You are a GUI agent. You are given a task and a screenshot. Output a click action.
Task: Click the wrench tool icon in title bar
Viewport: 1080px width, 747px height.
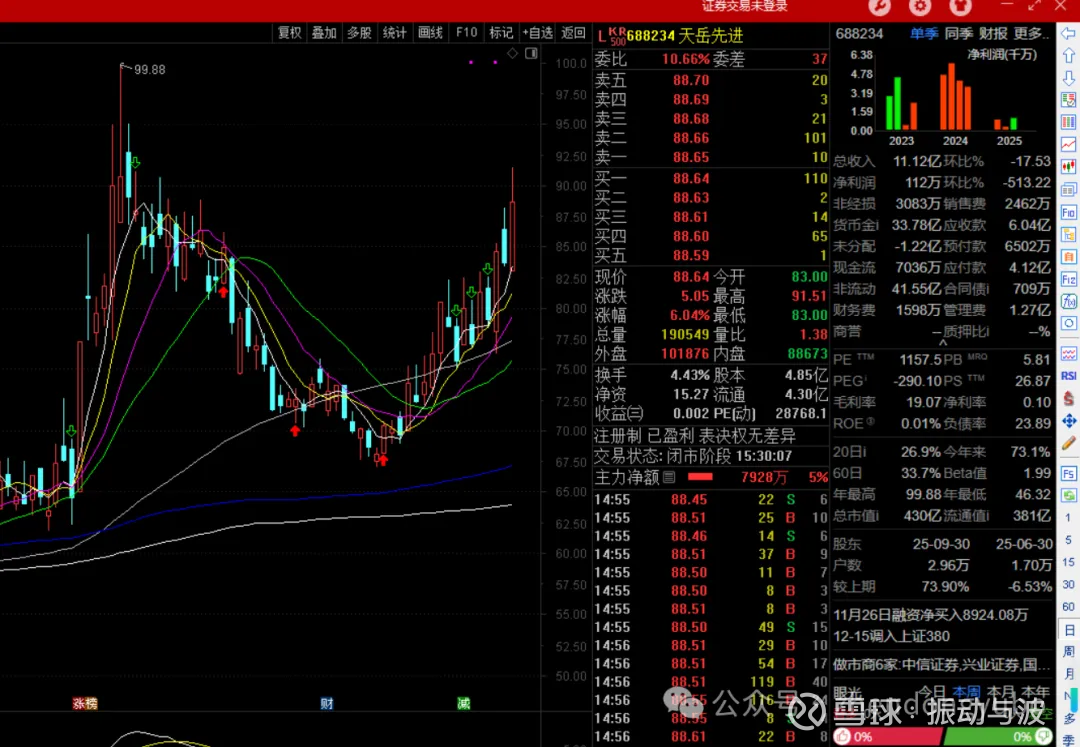(880, 7)
